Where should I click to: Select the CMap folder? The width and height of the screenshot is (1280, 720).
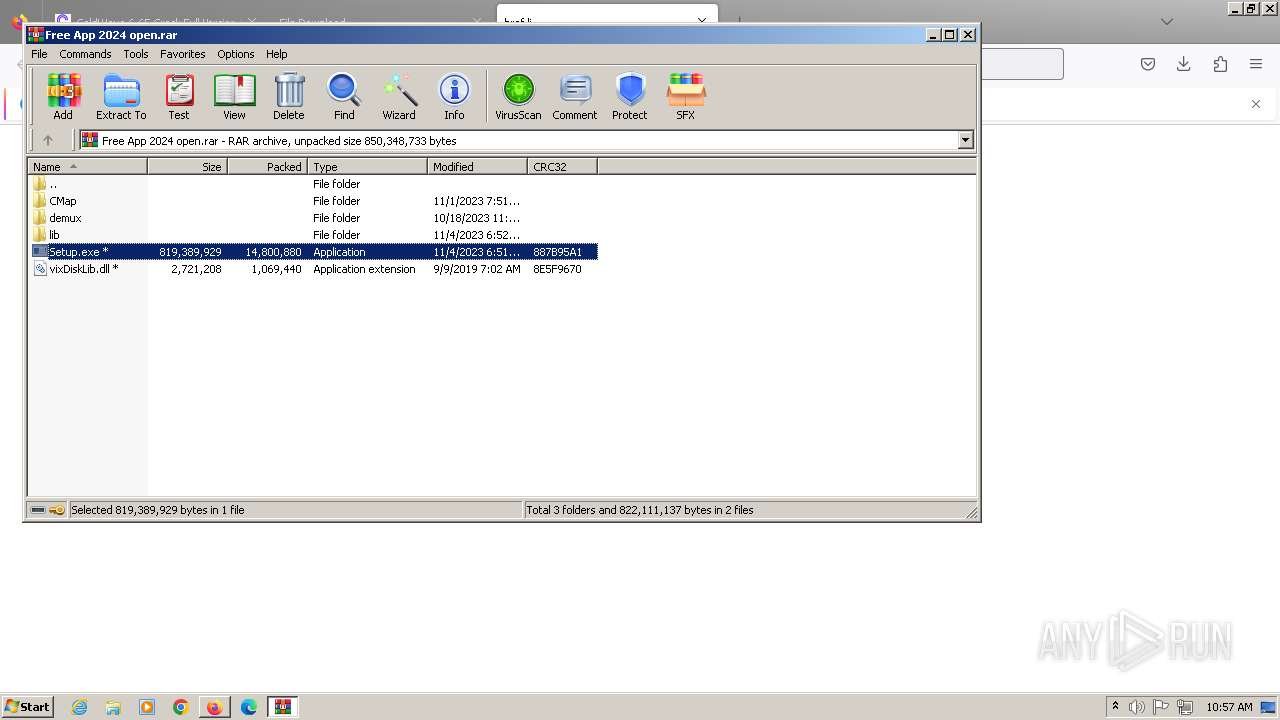point(313,201)
